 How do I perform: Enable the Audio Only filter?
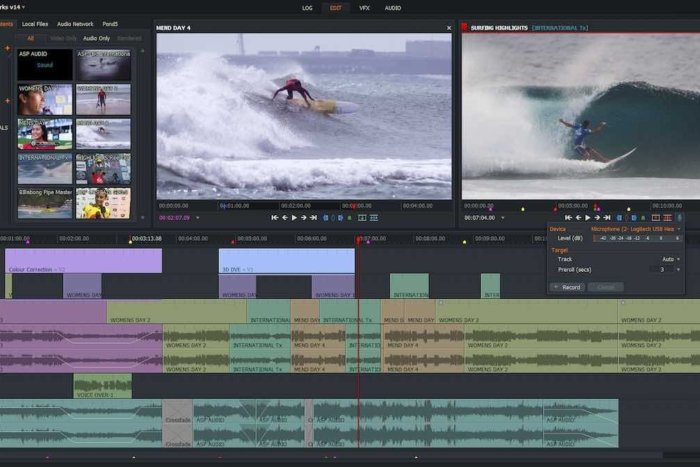pos(97,38)
